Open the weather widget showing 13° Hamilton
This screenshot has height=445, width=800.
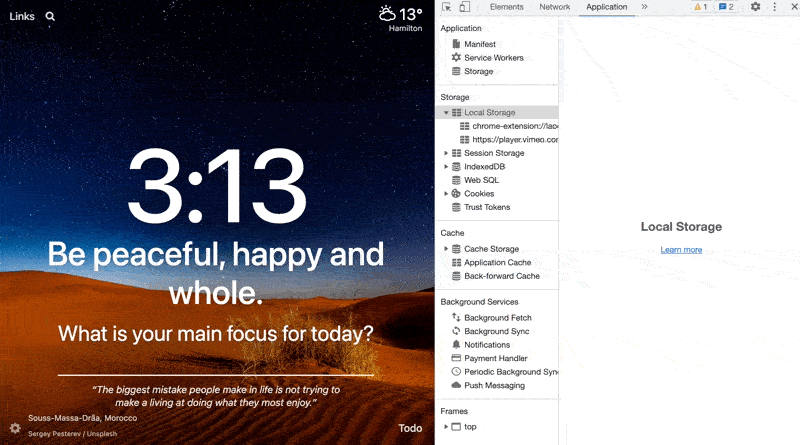click(x=401, y=18)
